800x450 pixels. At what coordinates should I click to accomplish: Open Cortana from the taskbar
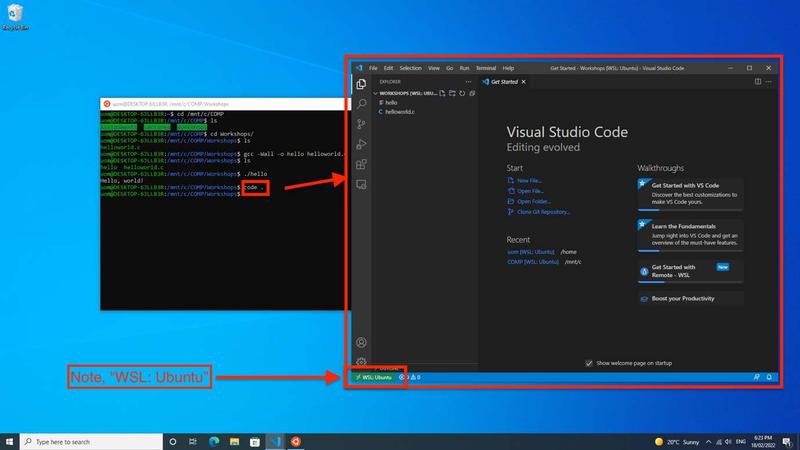(x=172, y=441)
